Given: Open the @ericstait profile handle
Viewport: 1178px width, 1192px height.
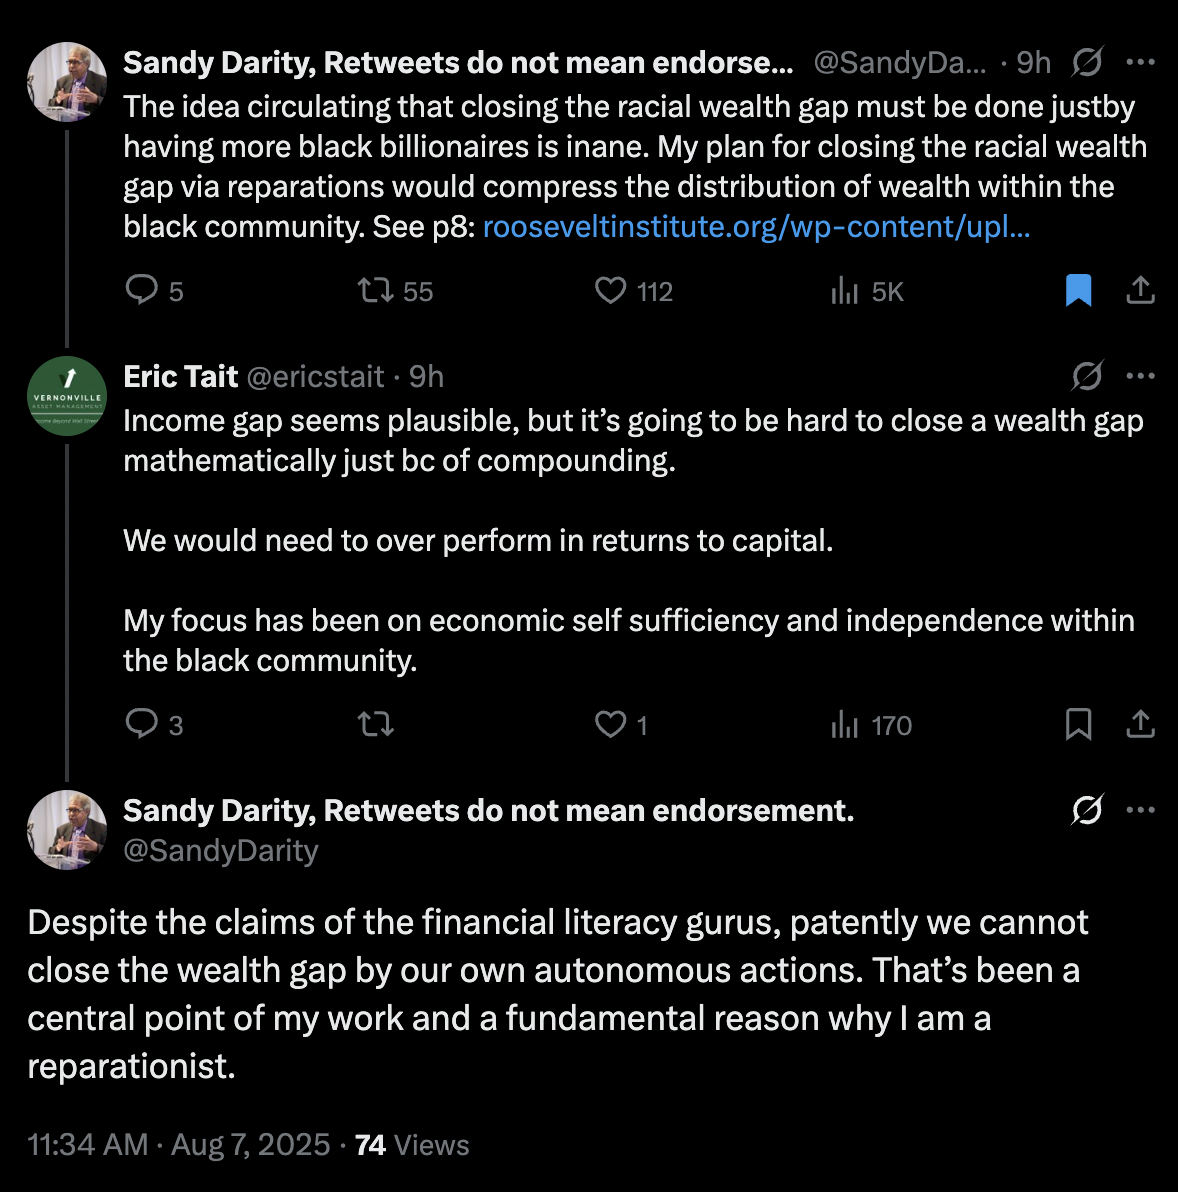Looking at the screenshot, I should (x=315, y=376).
